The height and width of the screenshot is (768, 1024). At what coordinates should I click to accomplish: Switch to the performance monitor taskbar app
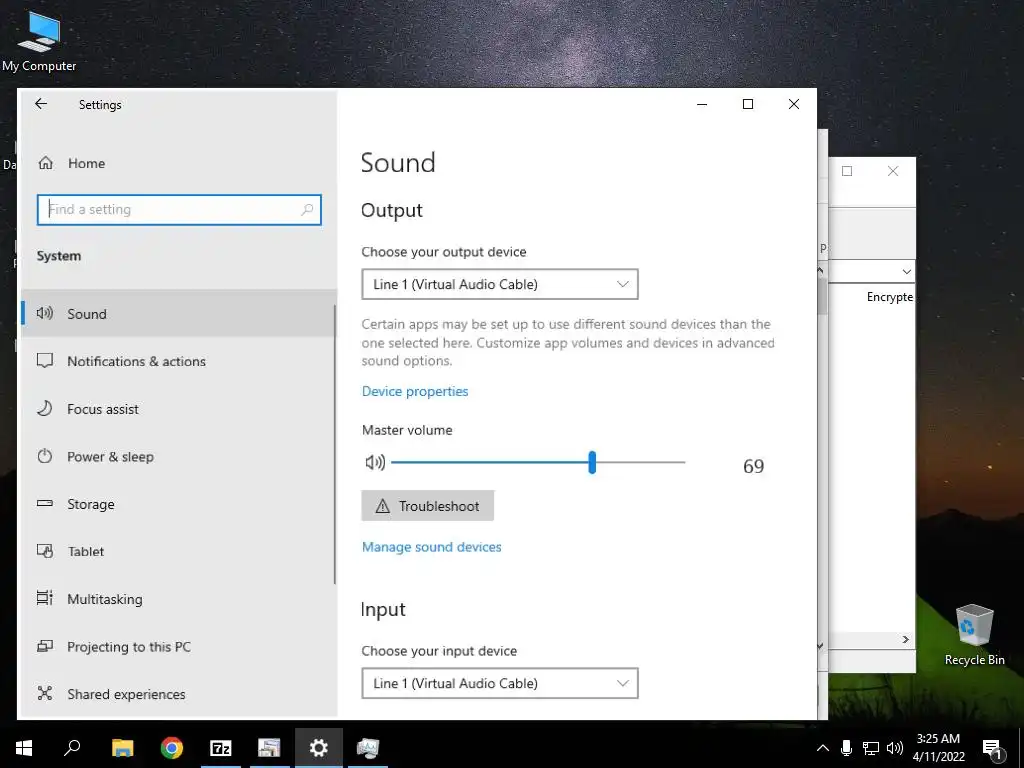368,748
